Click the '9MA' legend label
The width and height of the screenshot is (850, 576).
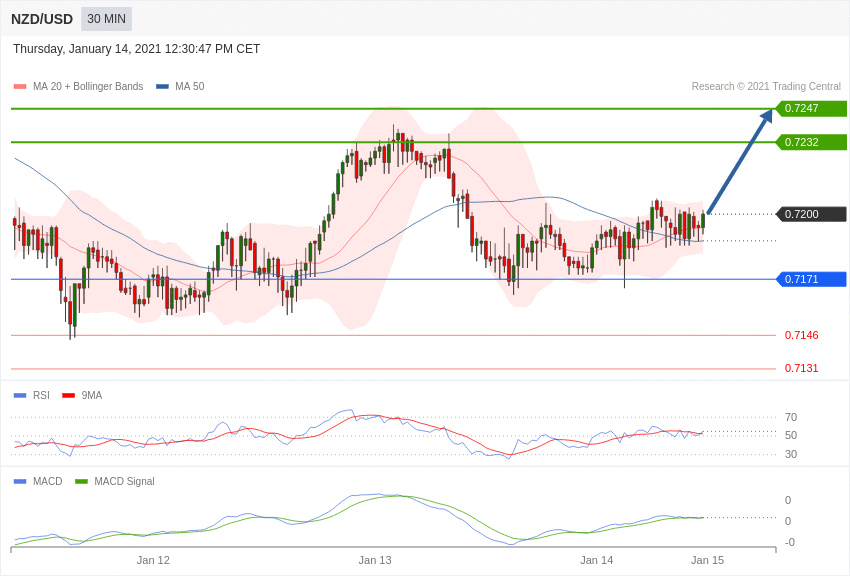coord(92,396)
